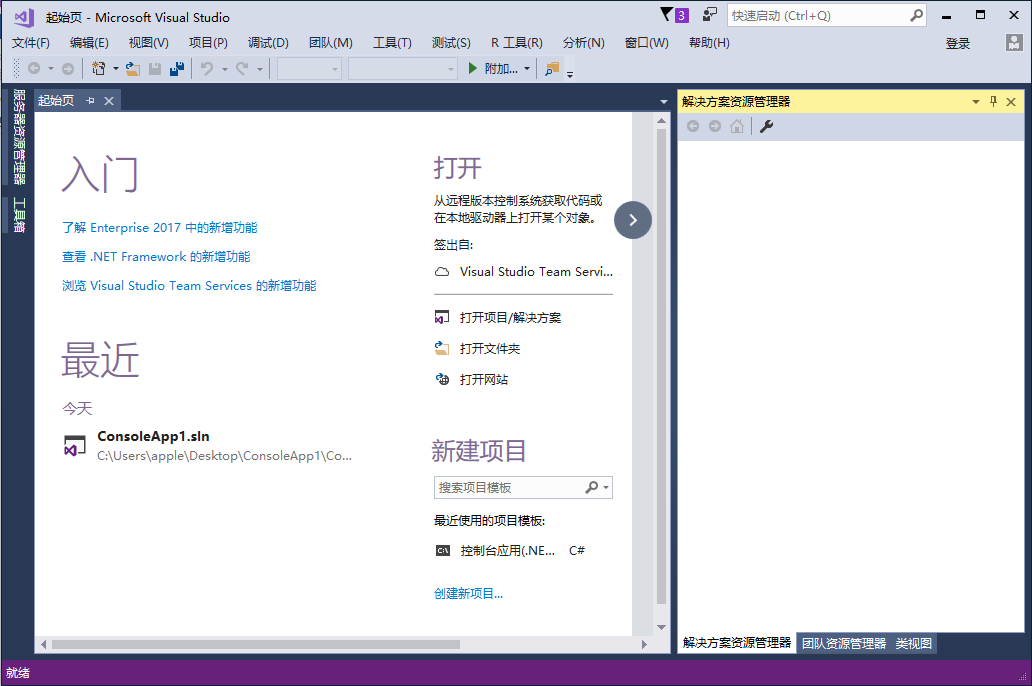Image resolution: width=1032 pixels, height=686 pixels.
Task: Click the Undo toolbar icon
Action: pos(206,68)
